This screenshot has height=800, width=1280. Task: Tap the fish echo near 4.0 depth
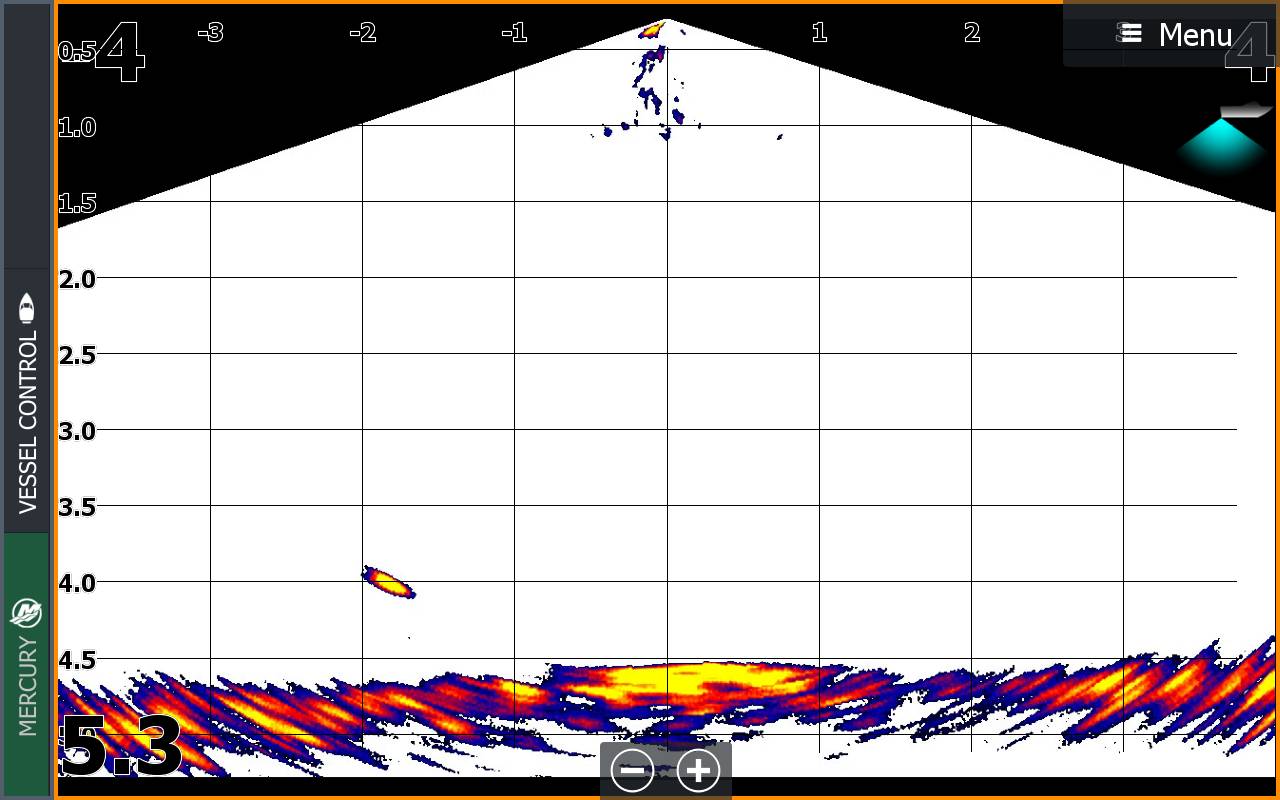(388, 582)
